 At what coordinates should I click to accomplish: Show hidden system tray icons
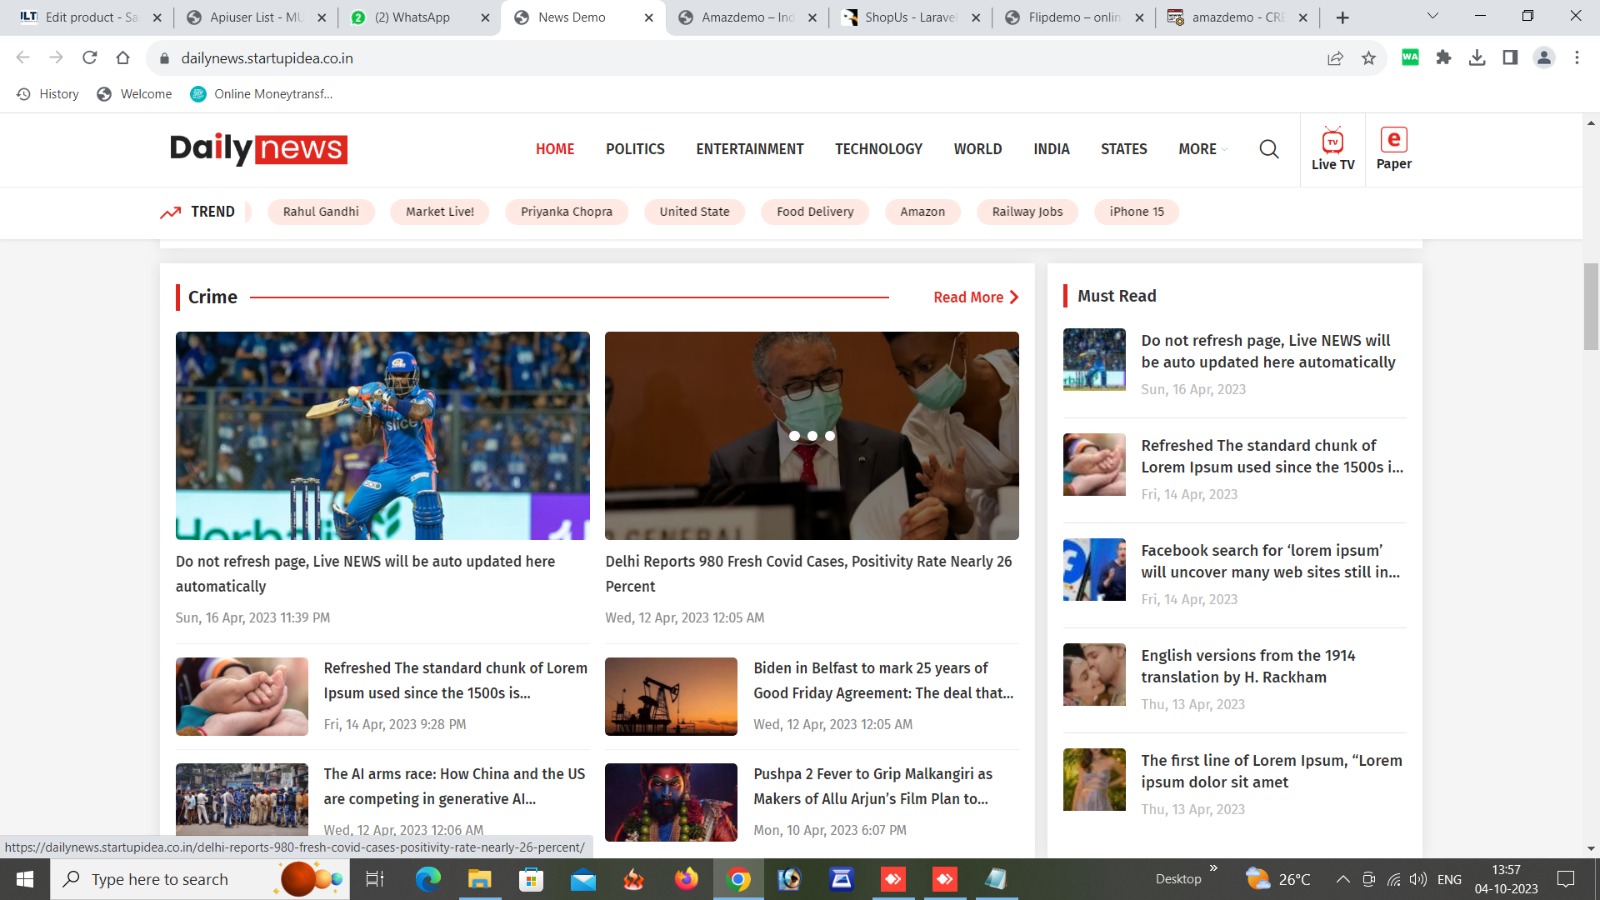pyautogui.click(x=1343, y=880)
